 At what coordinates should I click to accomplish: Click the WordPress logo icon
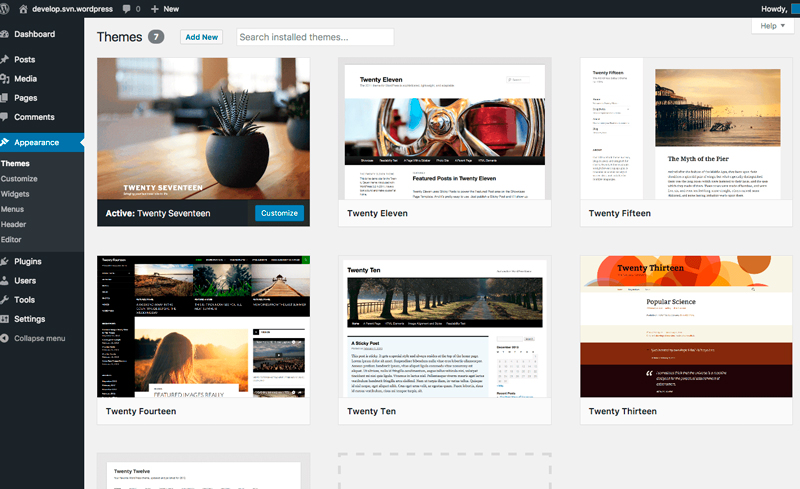8,8
